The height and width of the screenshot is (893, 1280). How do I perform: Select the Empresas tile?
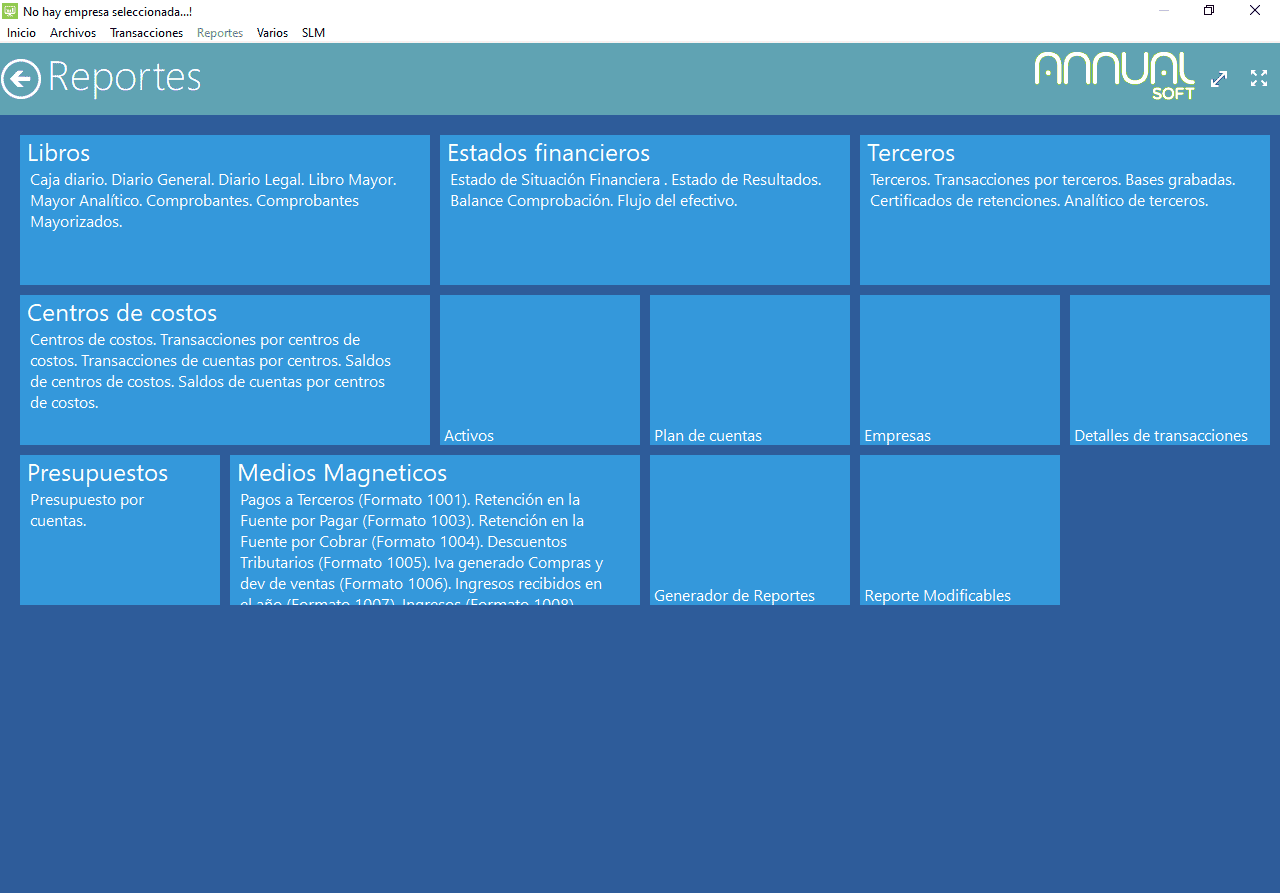point(960,370)
